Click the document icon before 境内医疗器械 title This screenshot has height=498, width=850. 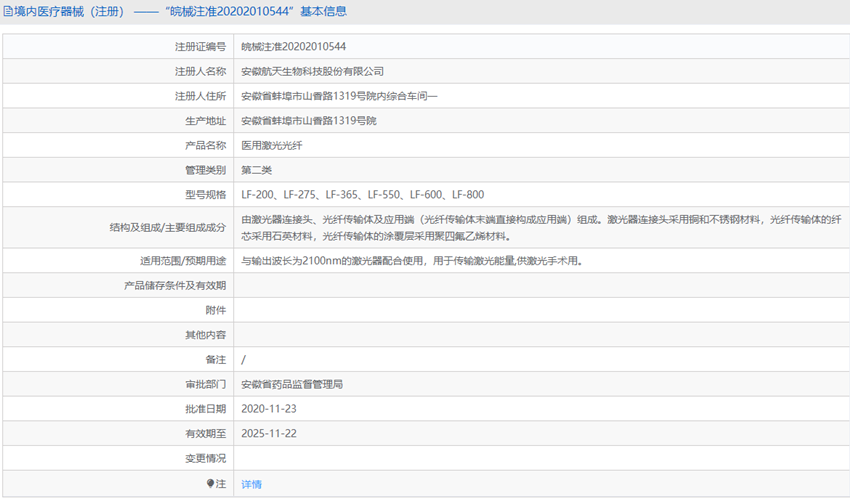tap(8, 11)
